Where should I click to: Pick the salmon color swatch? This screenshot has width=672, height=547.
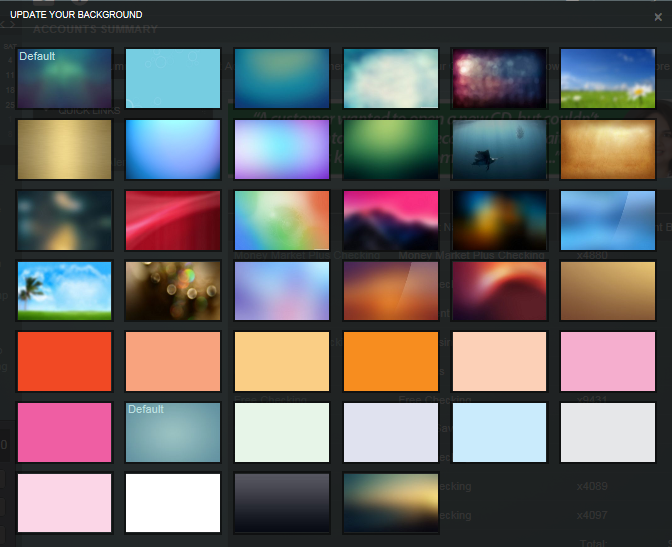point(173,361)
